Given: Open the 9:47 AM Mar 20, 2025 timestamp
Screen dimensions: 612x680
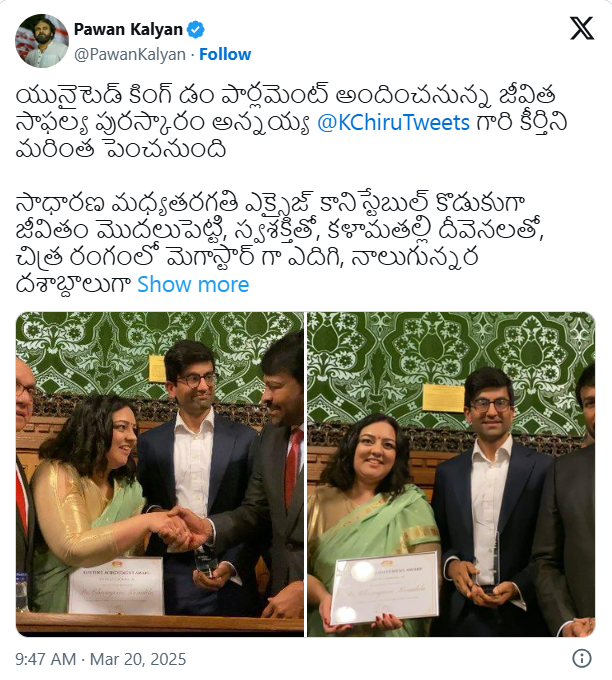Looking at the screenshot, I should [x=101, y=659].
